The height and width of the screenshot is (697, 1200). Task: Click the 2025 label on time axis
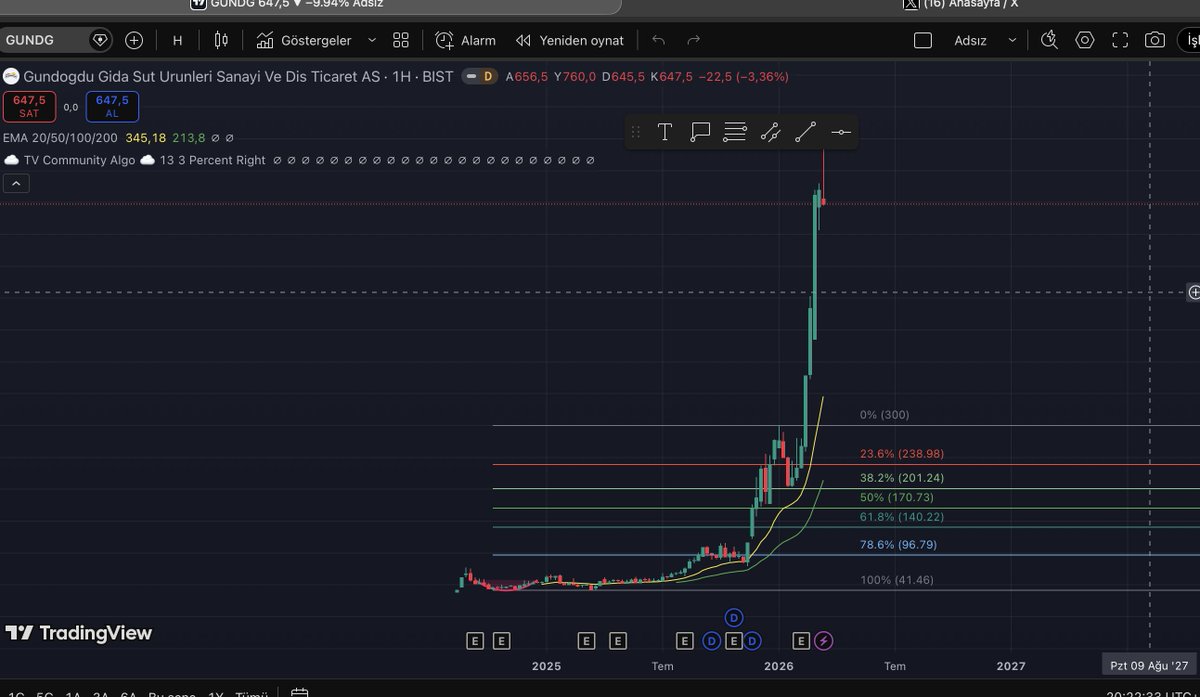547,666
